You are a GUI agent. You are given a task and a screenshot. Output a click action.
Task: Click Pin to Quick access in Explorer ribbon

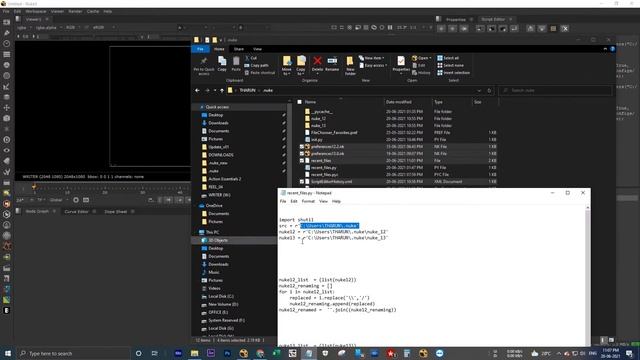click(x=204, y=66)
